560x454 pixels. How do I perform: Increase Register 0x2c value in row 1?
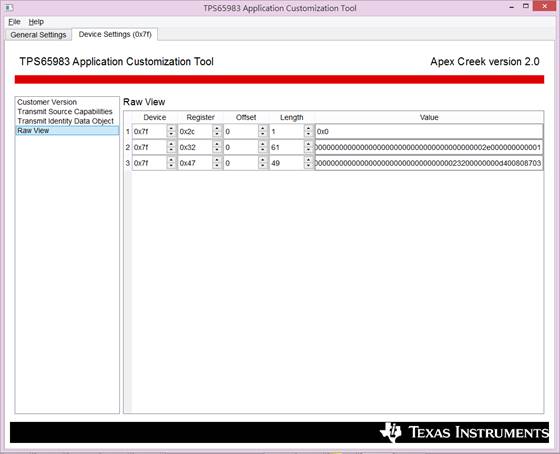(217, 128)
